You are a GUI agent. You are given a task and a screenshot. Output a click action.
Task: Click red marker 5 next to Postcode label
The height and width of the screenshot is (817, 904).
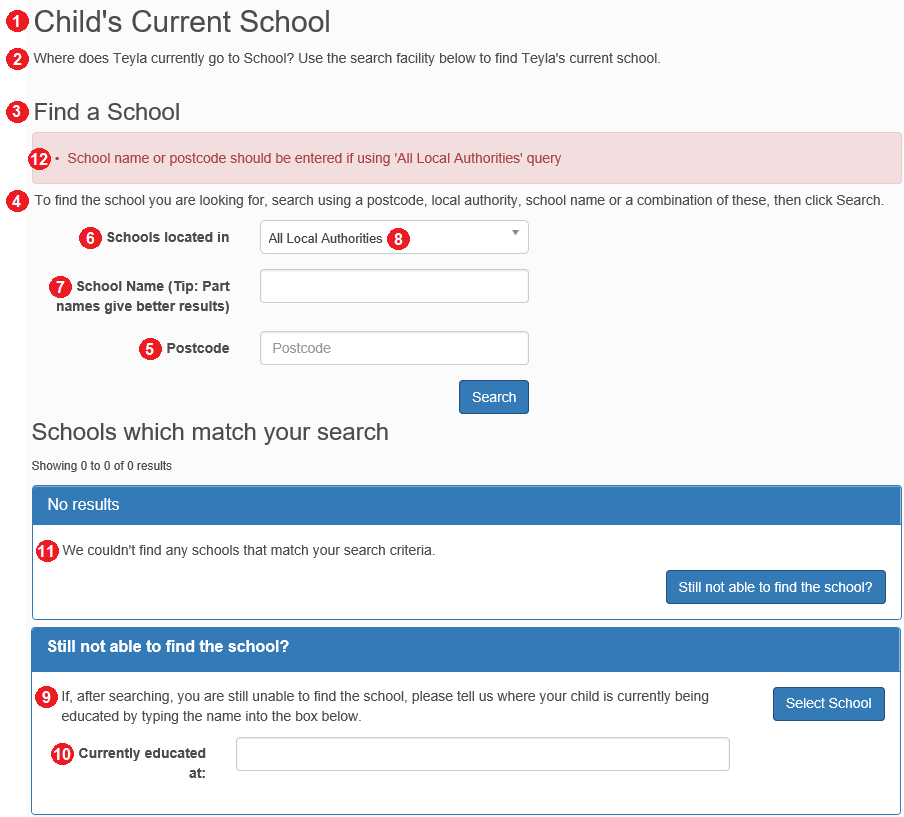150,349
